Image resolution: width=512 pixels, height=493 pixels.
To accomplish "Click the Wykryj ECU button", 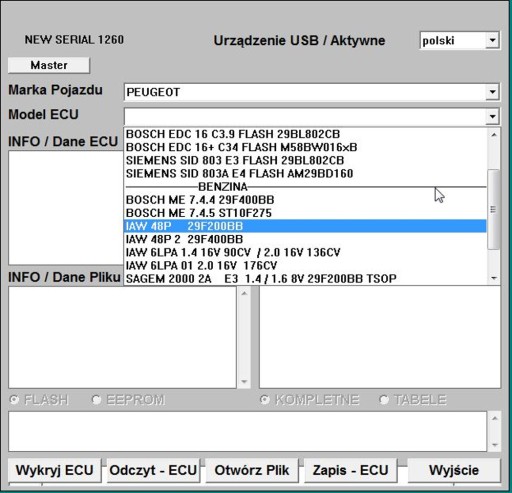I will coord(54,470).
